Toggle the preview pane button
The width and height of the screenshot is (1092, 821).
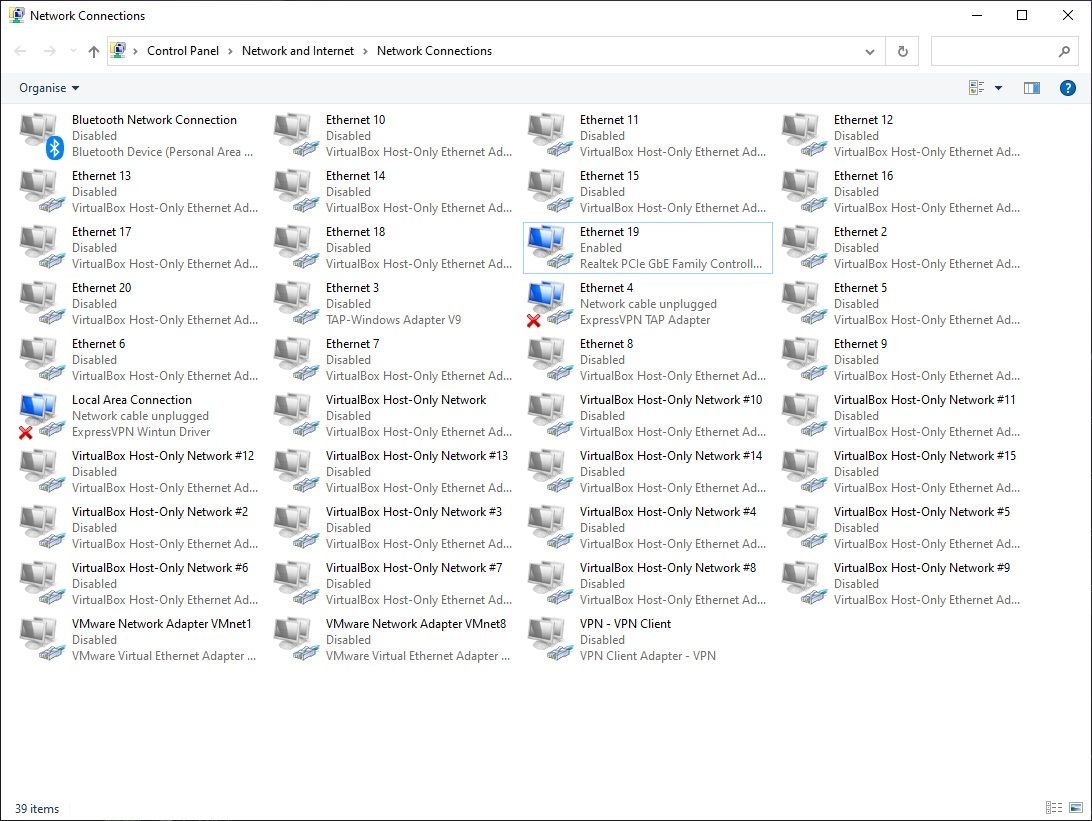point(1032,88)
